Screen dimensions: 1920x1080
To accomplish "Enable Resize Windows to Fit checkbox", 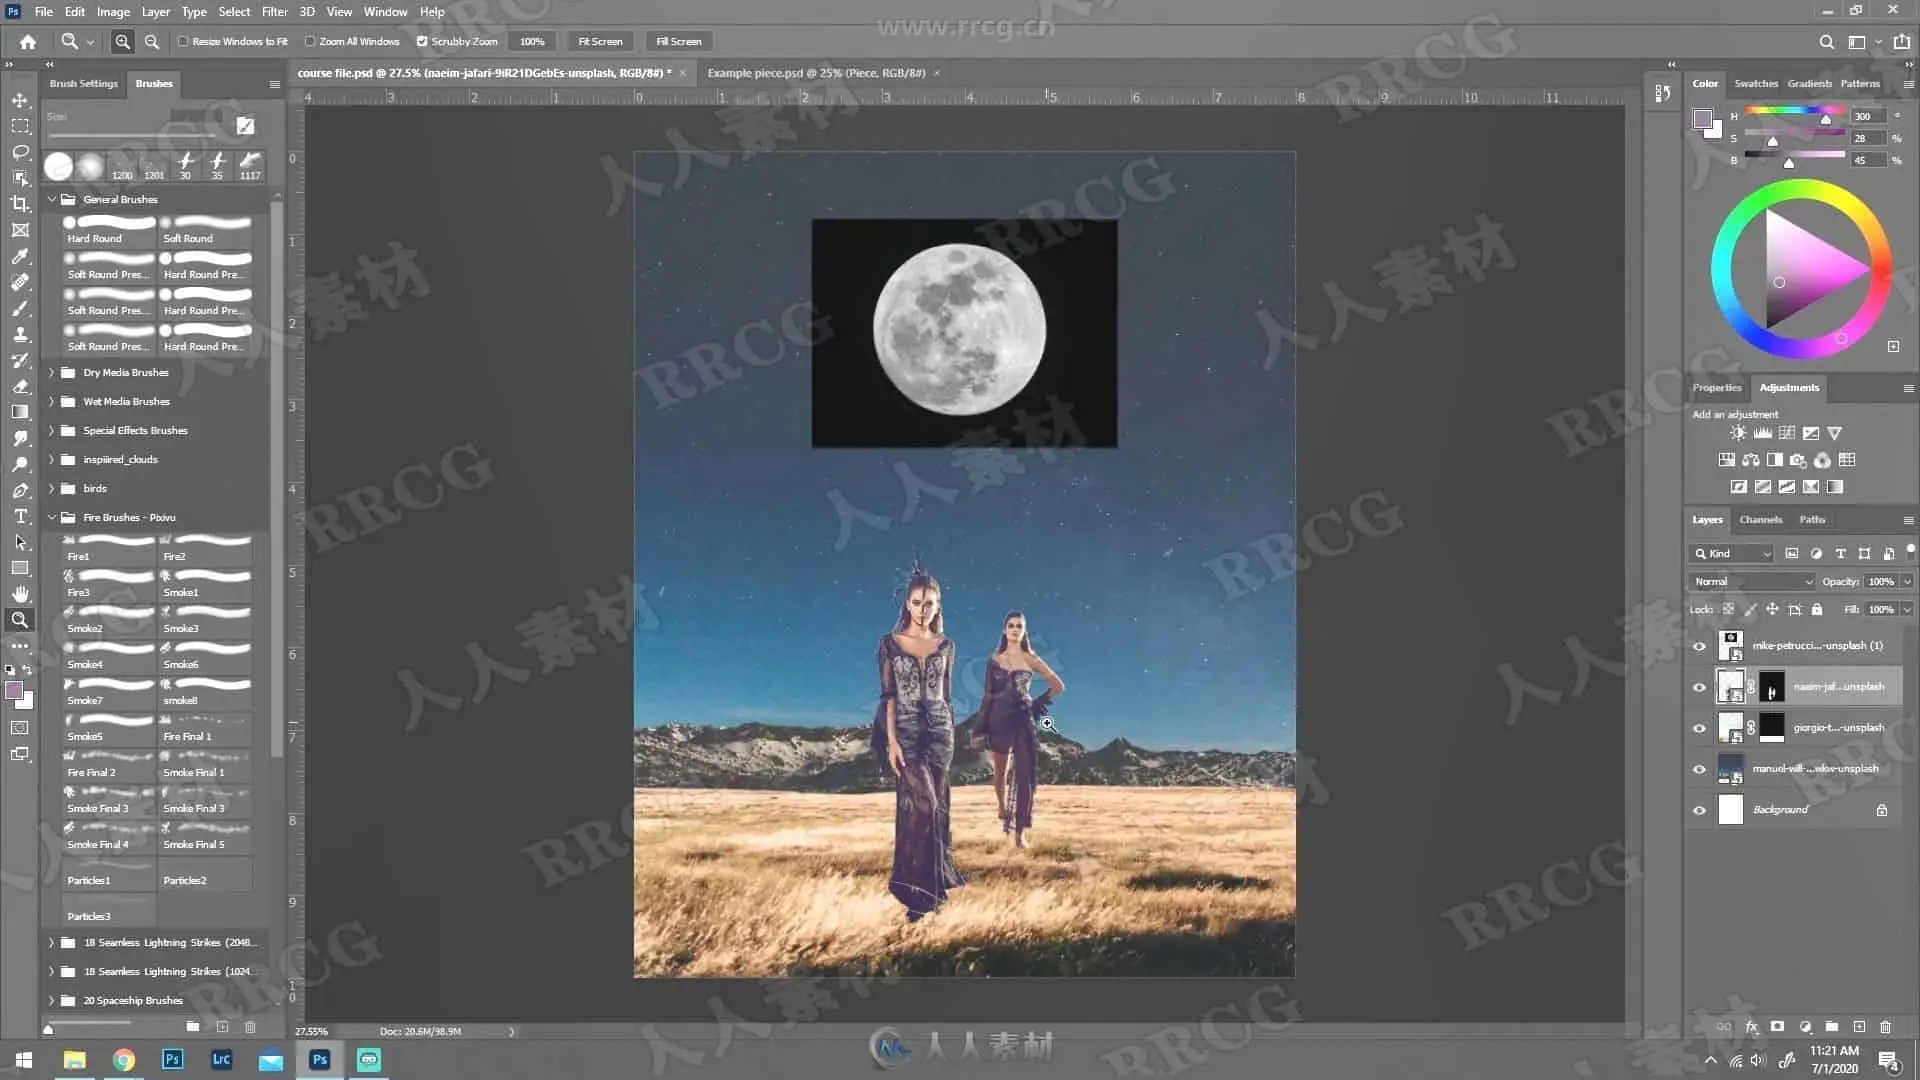I will pyautogui.click(x=184, y=42).
